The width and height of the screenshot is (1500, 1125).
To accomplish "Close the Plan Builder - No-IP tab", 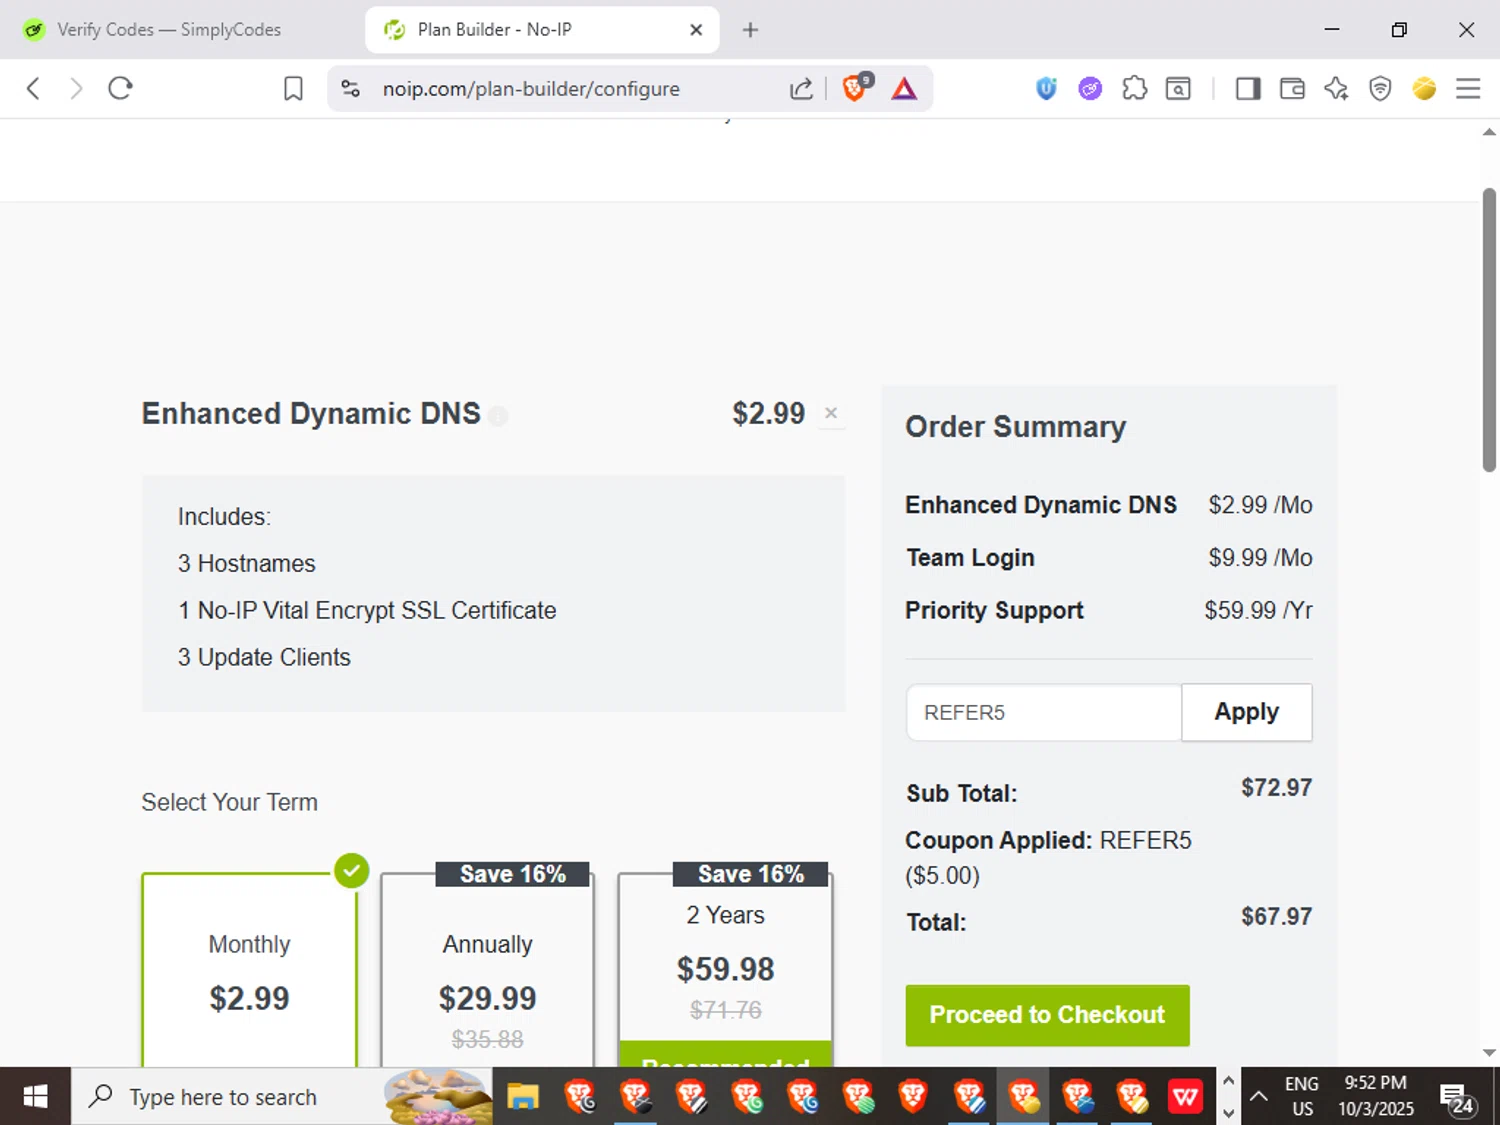I will tap(696, 30).
